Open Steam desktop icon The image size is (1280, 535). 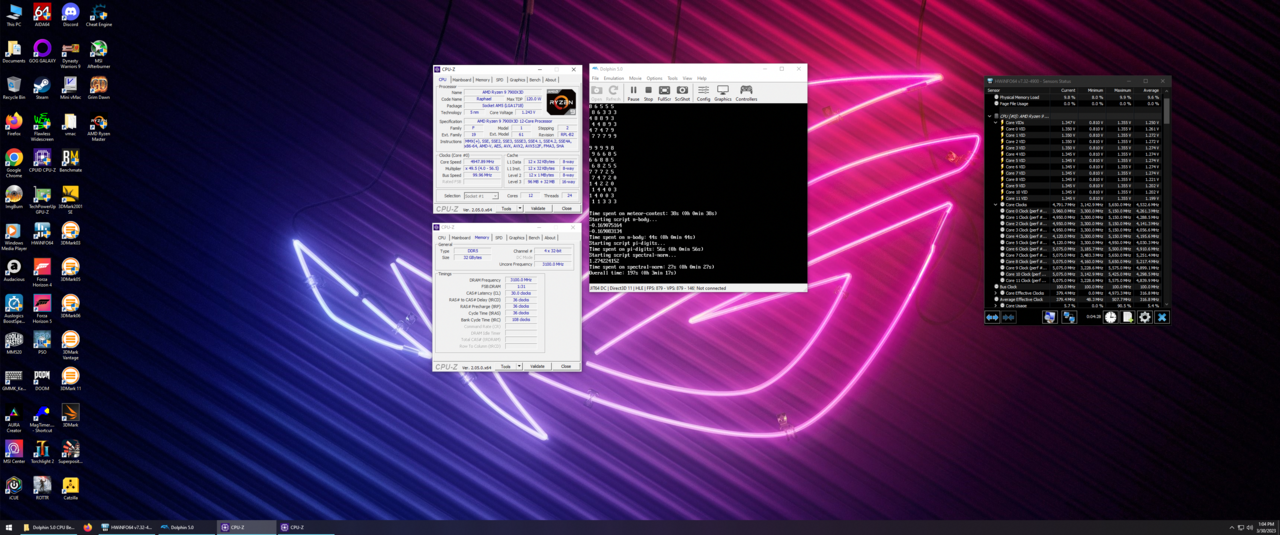tap(42, 89)
